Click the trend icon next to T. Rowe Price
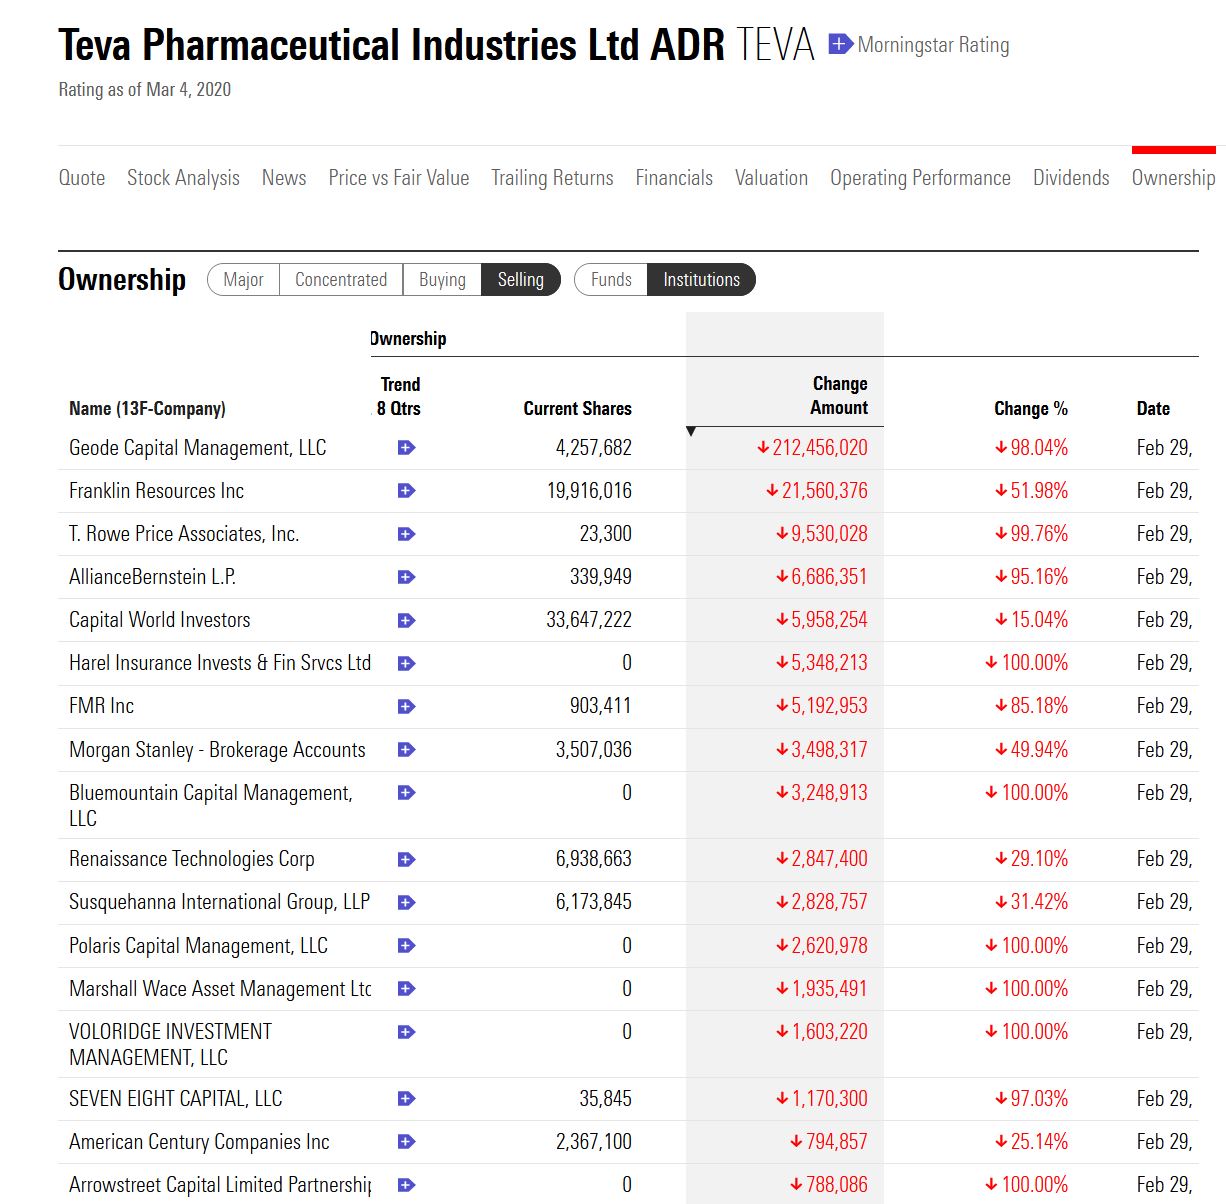Screen dimensions: 1226x1204 (405, 534)
